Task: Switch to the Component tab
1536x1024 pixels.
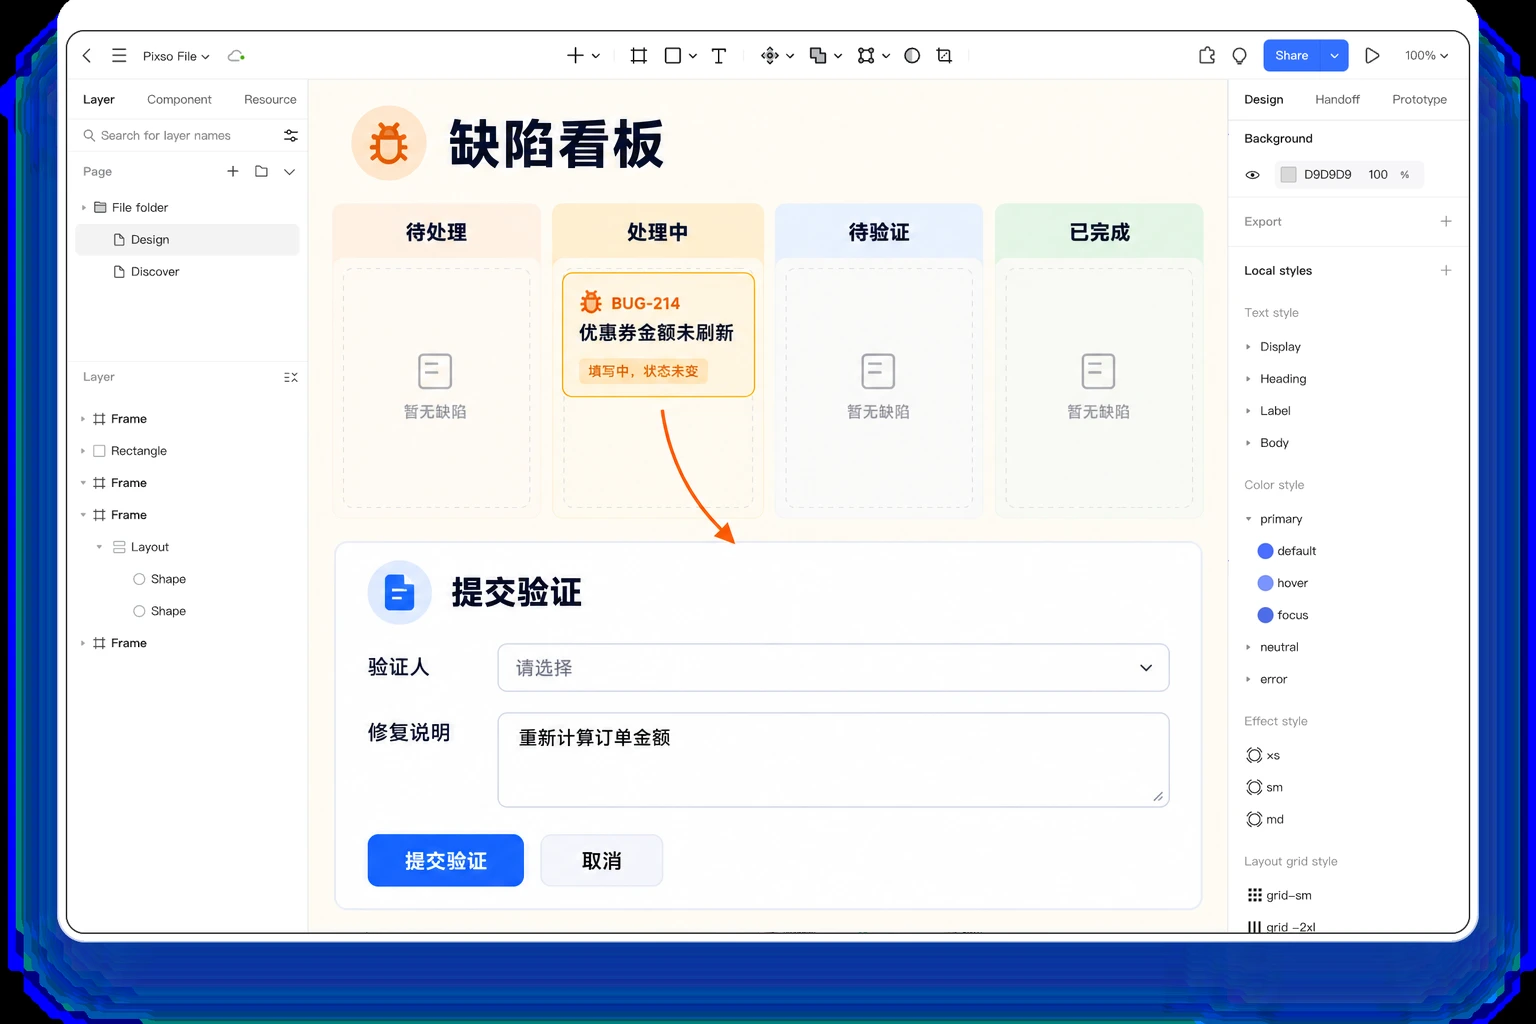Action: (x=179, y=99)
